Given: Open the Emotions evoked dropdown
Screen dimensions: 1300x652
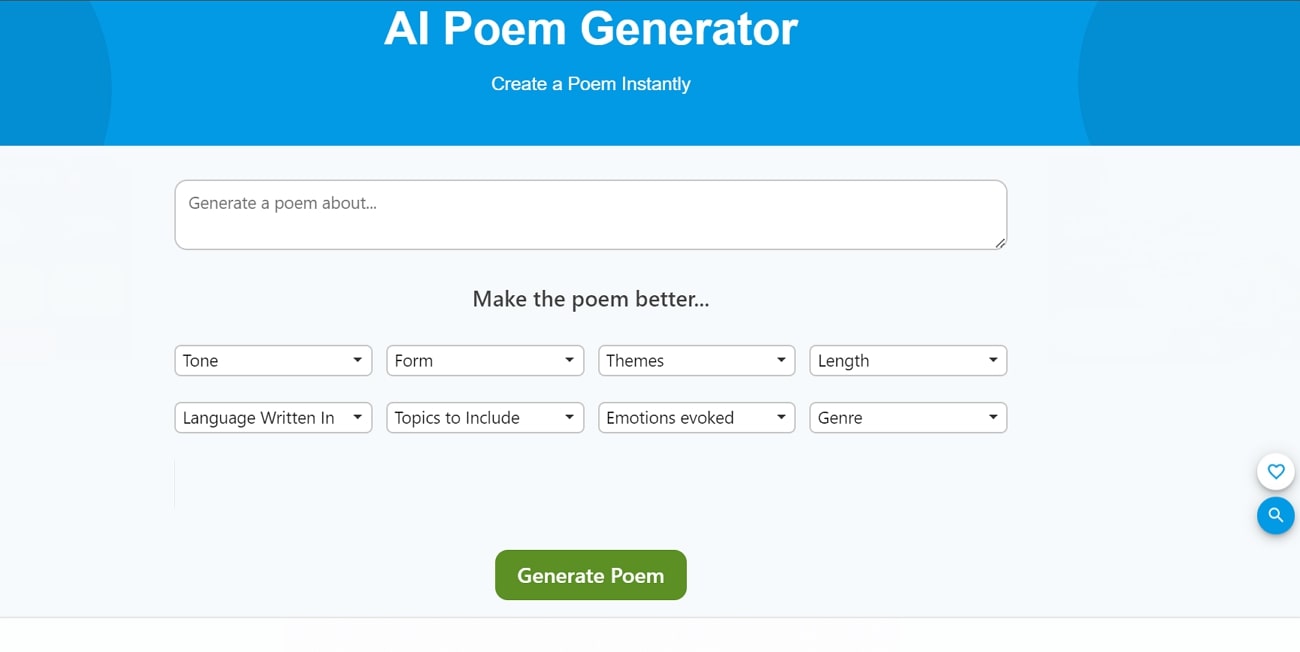Looking at the screenshot, I should tap(696, 417).
